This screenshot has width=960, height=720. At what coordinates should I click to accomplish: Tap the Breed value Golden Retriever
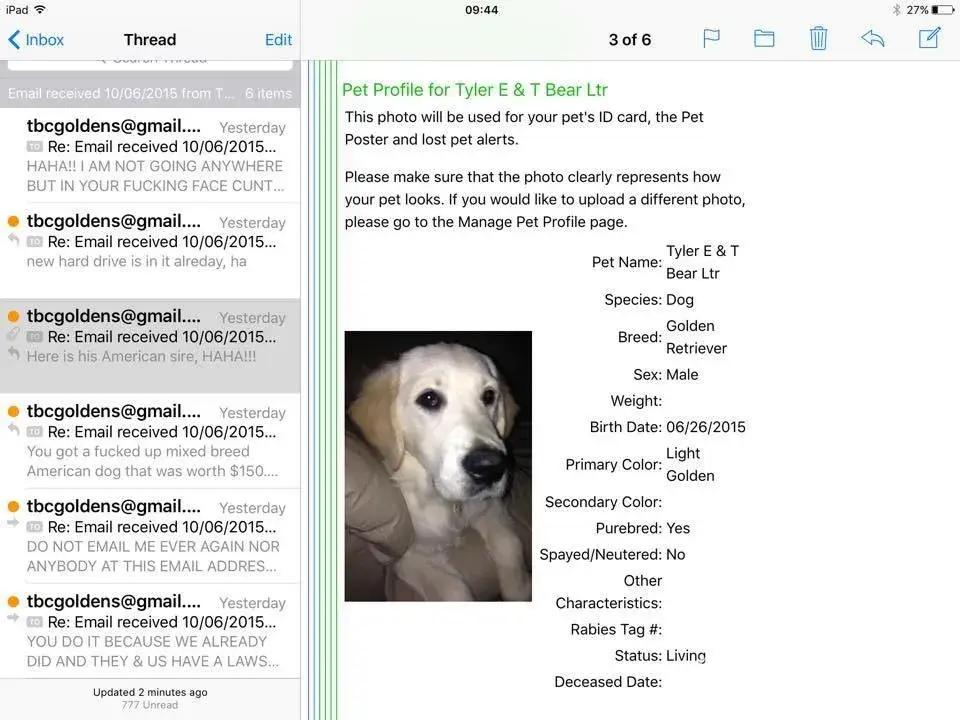pyautogui.click(x=696, y=337)
